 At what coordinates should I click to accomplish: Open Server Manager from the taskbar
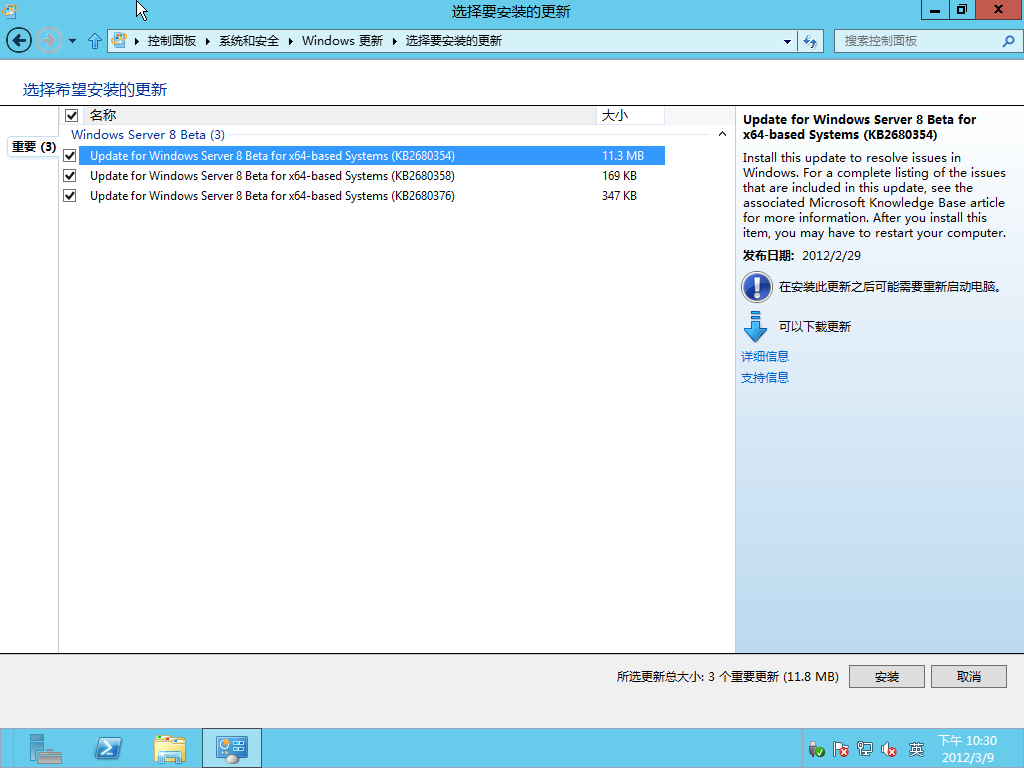(x=45, y=748)
